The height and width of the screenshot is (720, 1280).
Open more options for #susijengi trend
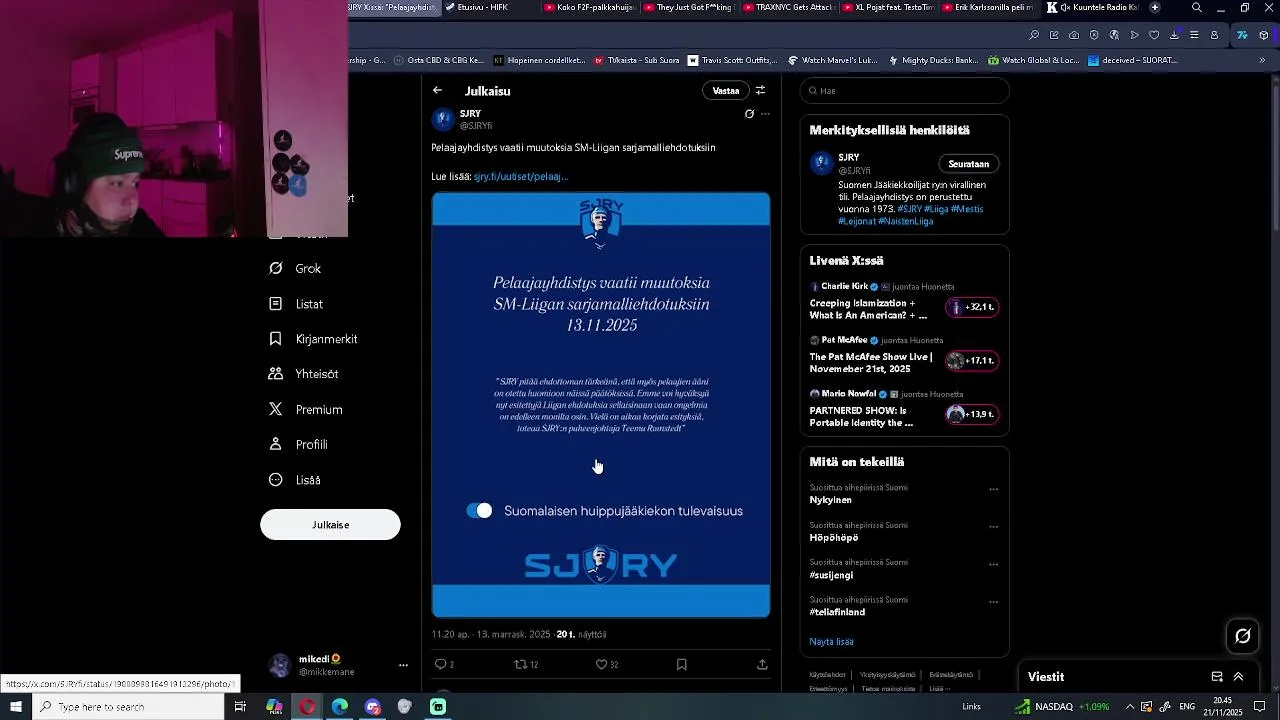993,564
